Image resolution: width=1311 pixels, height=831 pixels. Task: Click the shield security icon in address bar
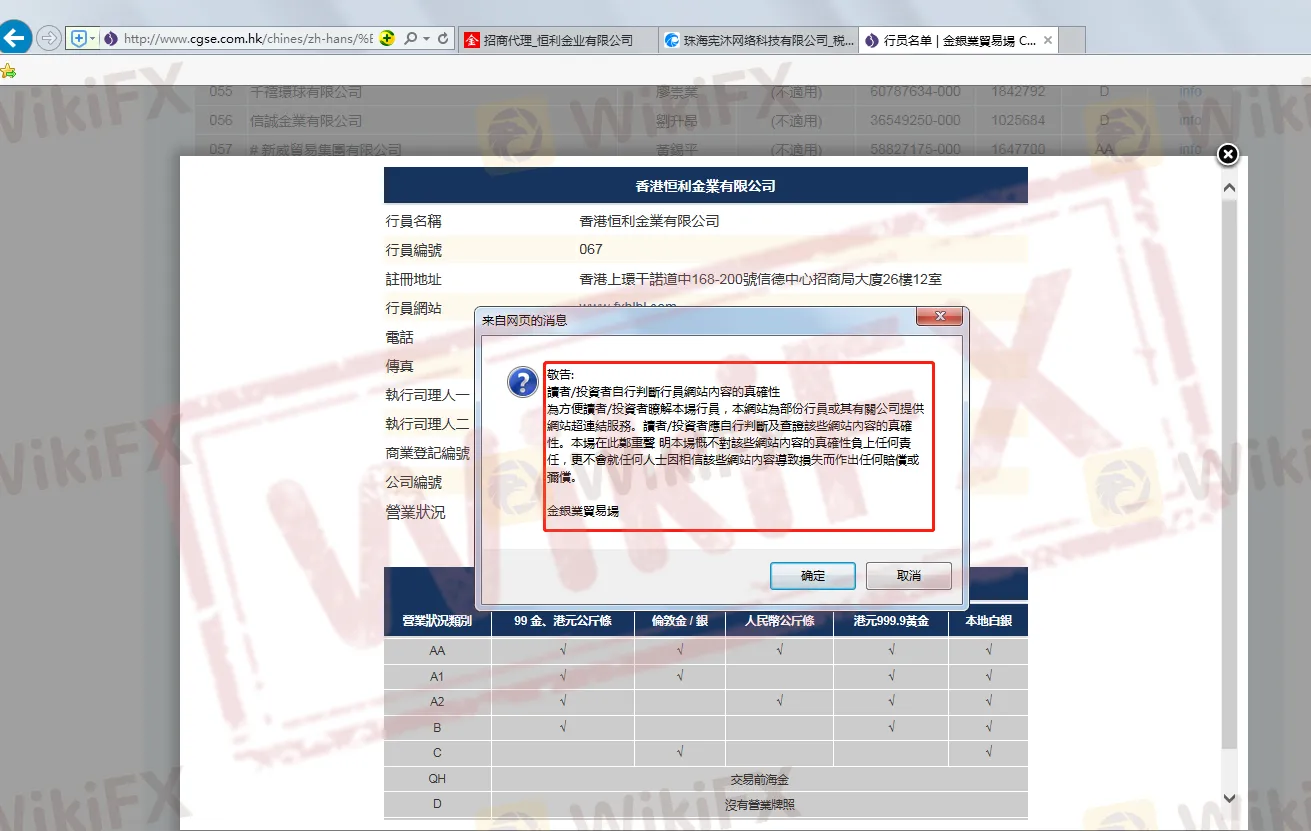(x=79, y=39)
